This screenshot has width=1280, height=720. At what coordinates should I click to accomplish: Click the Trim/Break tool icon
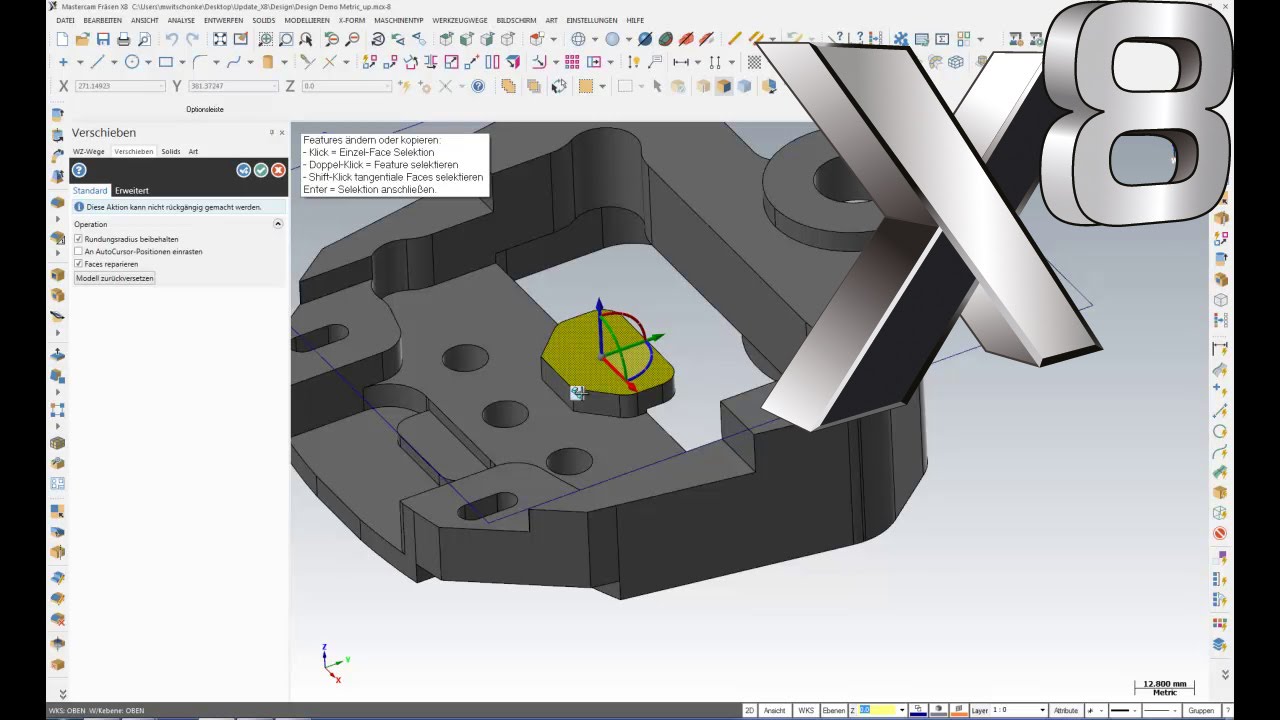click(x=307, y=62)
